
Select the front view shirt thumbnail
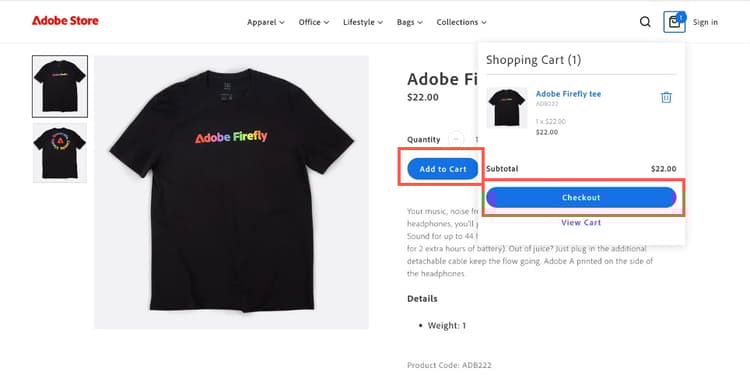pos(60,86)
